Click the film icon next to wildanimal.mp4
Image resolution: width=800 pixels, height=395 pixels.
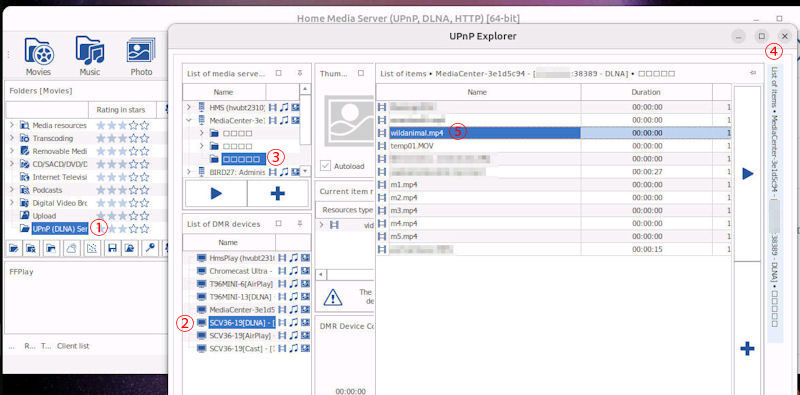(x=382, y=133)
